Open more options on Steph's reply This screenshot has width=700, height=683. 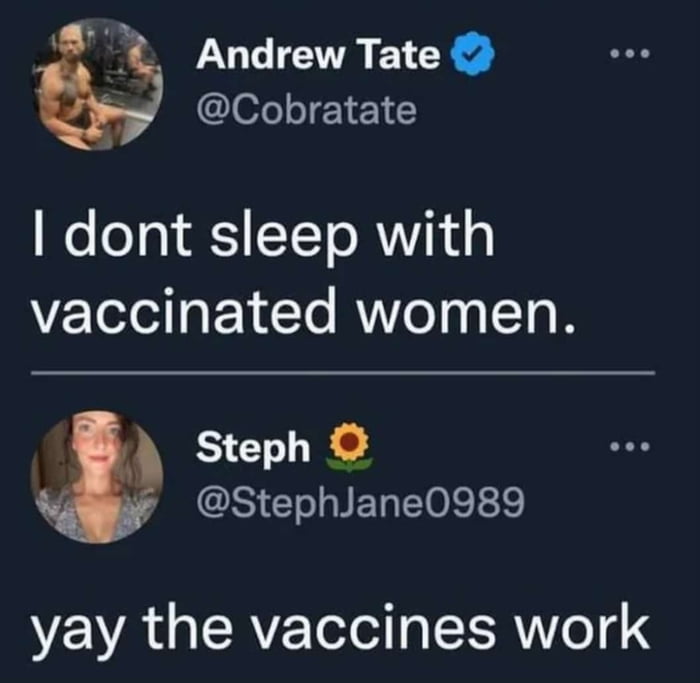(631, 446)
